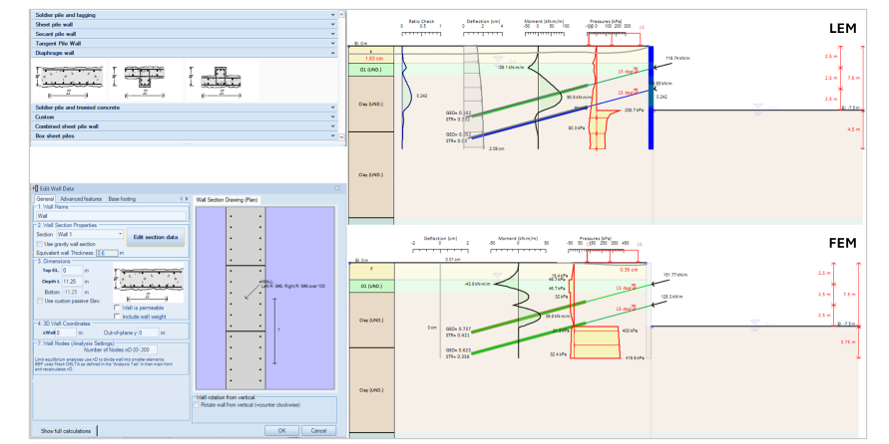Click the Show full calculations button
Screen dimensions: 889x444
click(x=66, y=431)
